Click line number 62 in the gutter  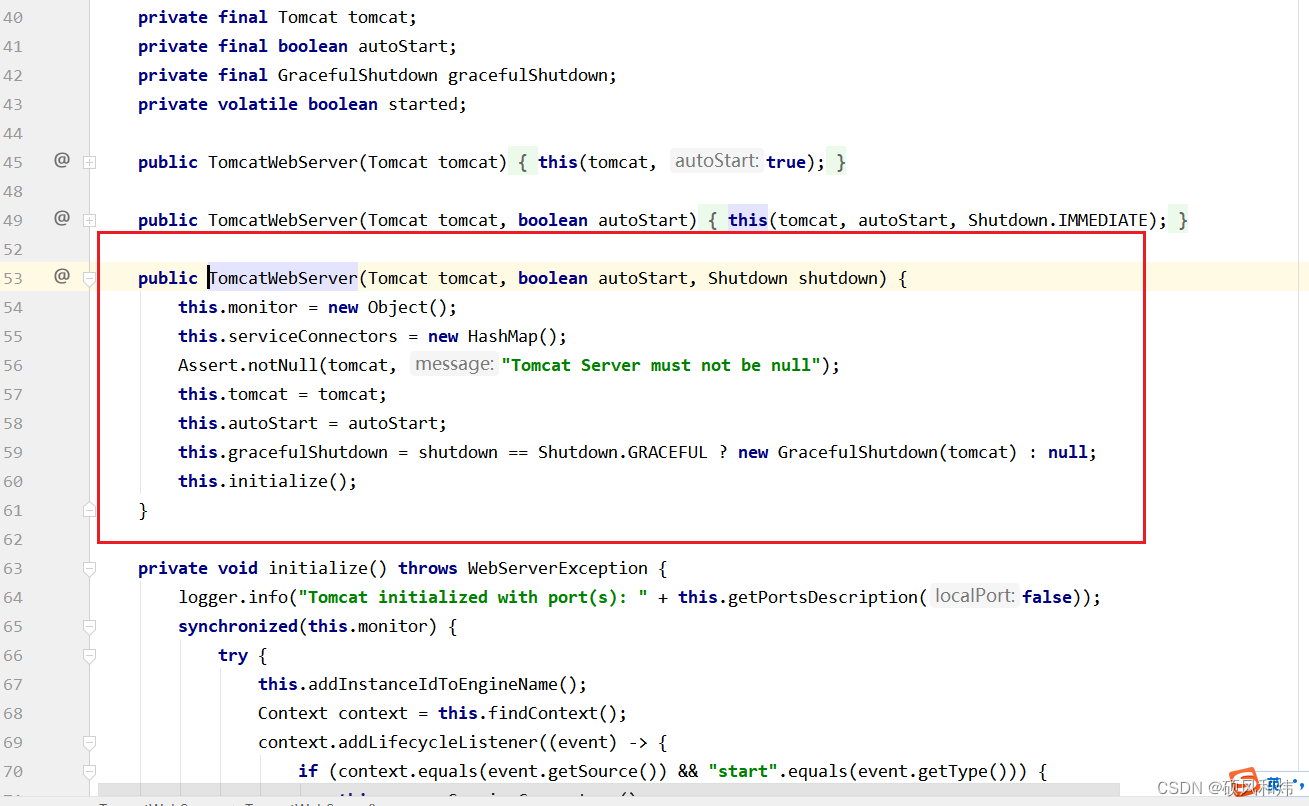coord(13,539)
